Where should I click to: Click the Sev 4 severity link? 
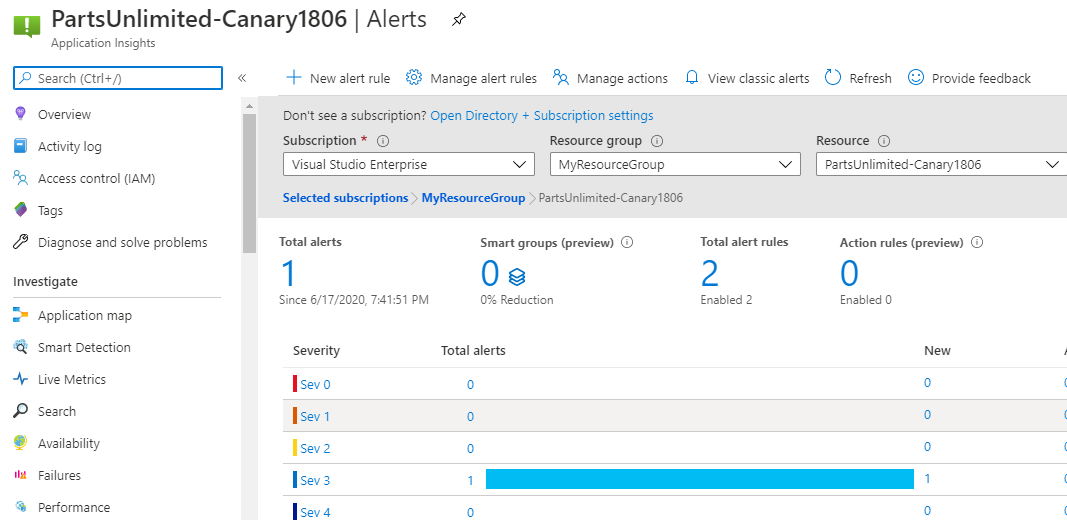pos(315,512)
